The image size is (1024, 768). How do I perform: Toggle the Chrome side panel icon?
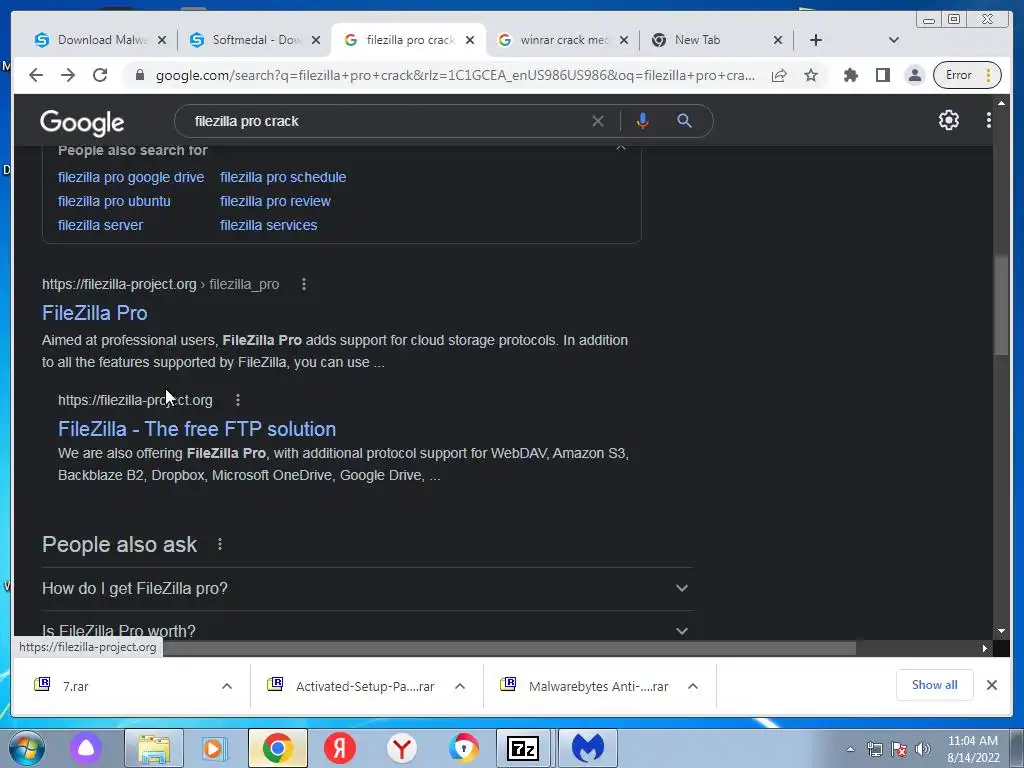883,75
